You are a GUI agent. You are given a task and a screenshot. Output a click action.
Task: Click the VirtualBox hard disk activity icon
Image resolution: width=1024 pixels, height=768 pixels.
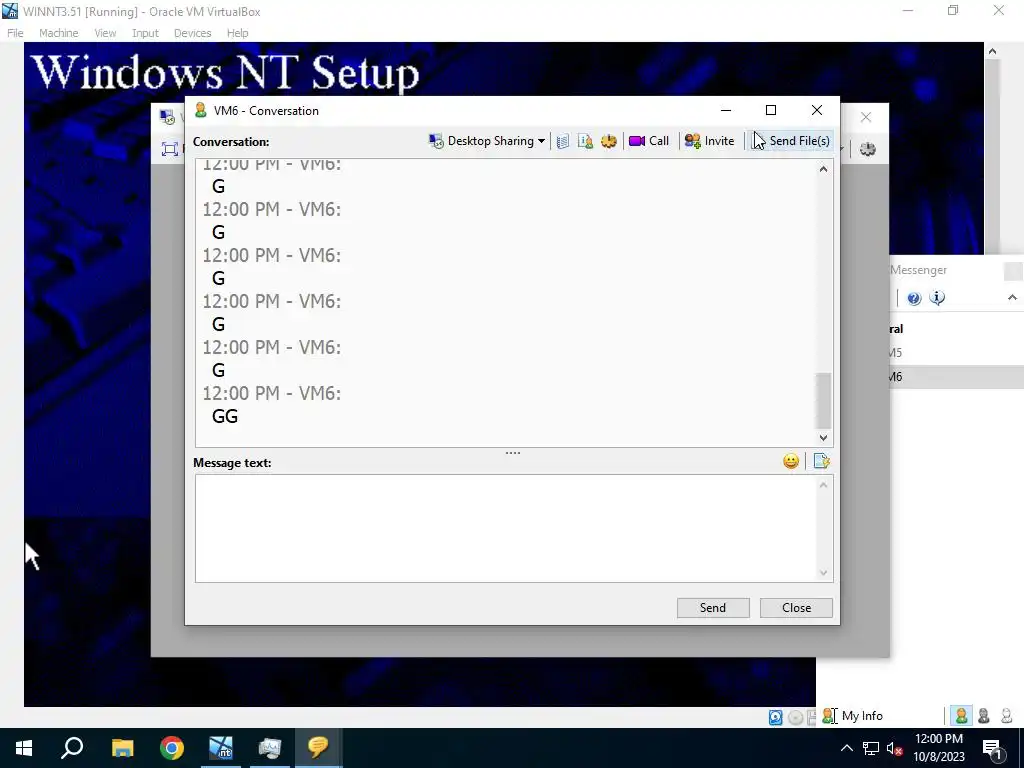(776, 718)
